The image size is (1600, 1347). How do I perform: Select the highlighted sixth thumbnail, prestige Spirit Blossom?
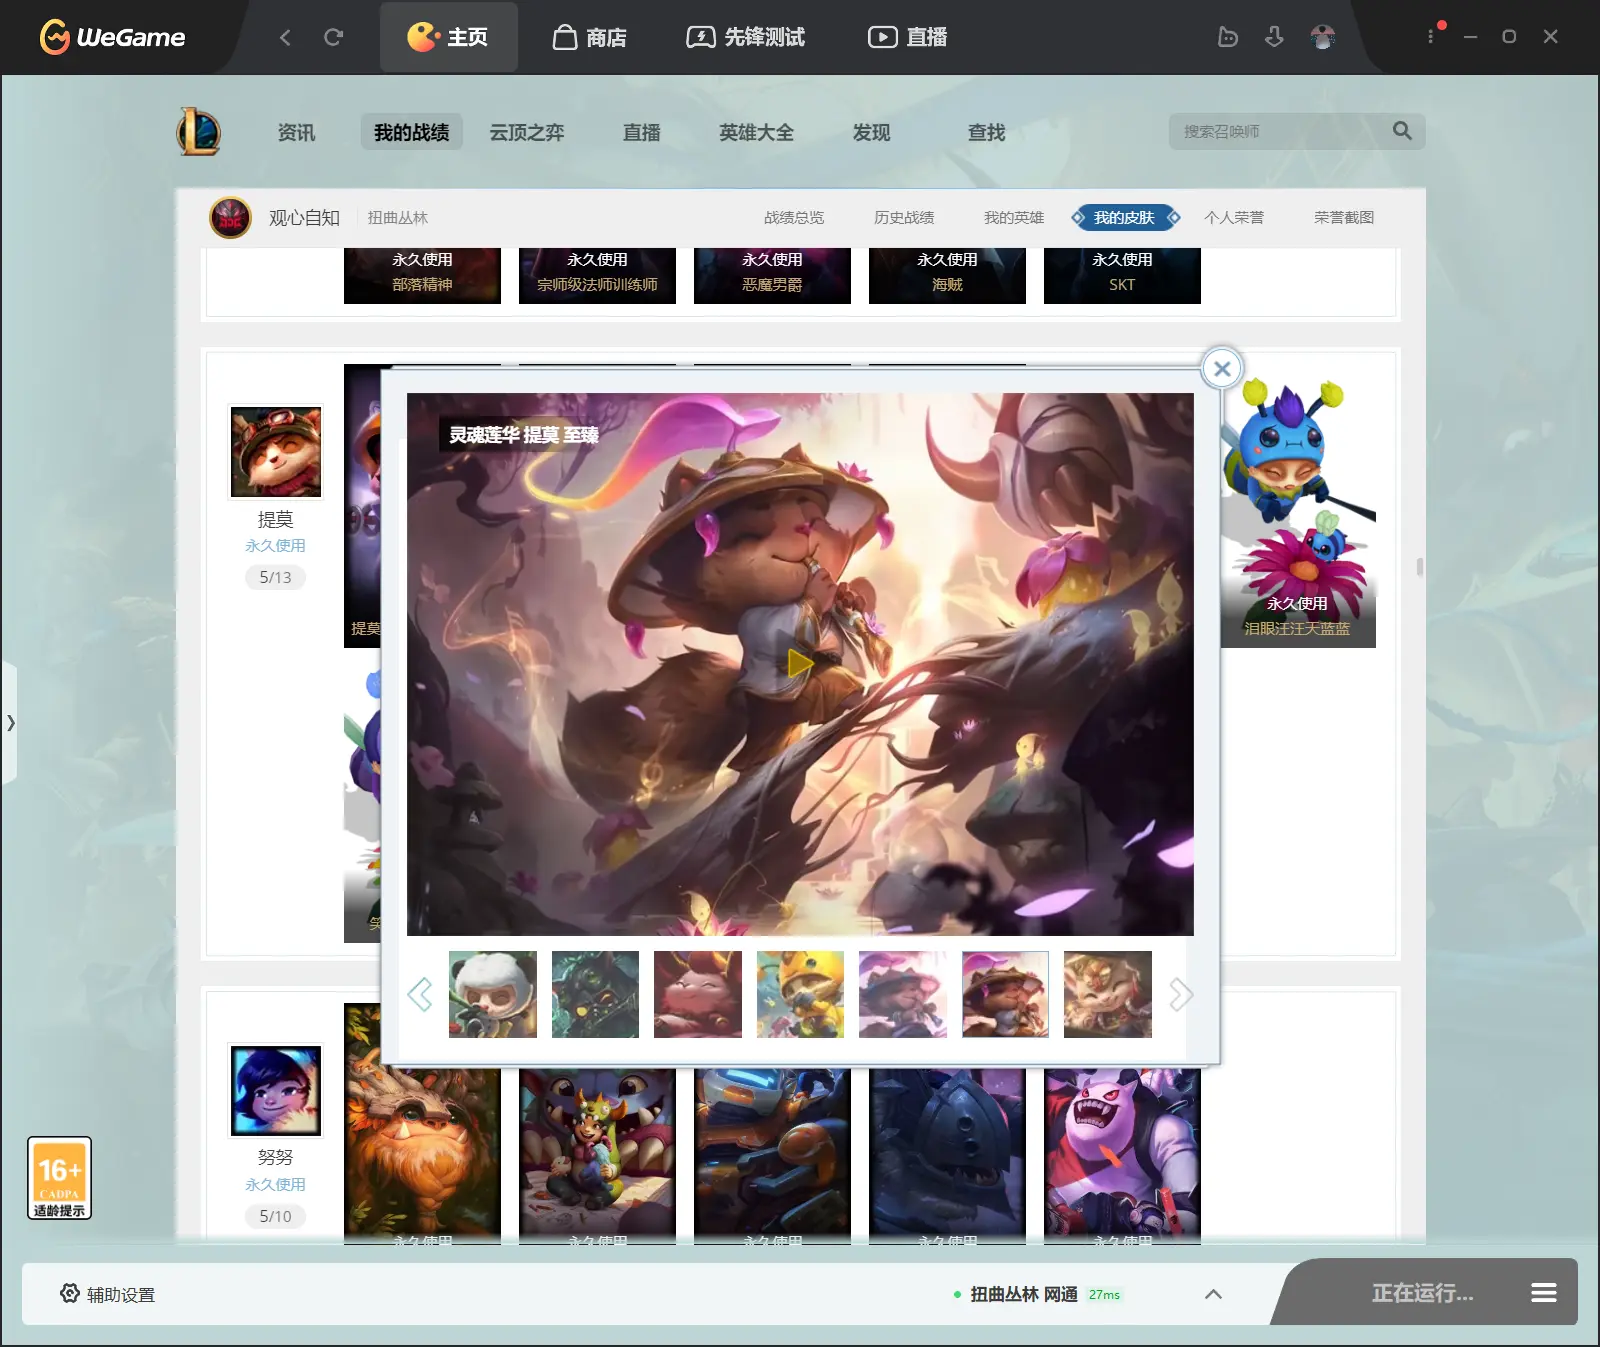tap(1005, 994)
